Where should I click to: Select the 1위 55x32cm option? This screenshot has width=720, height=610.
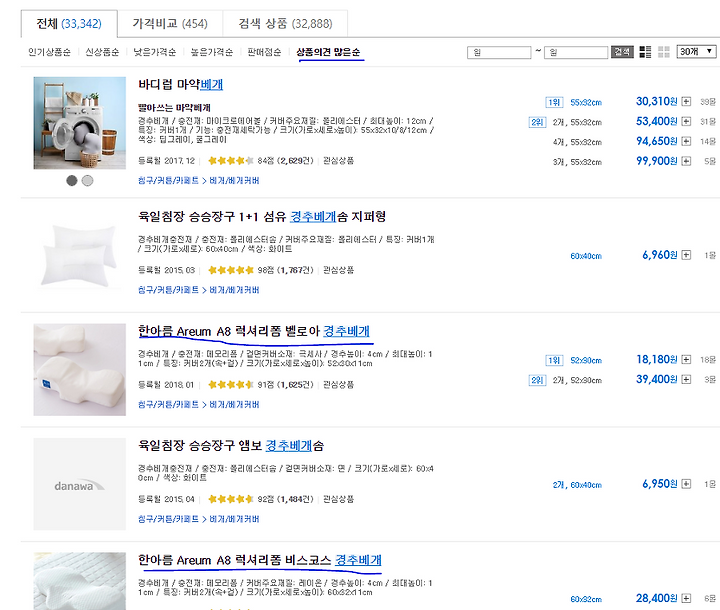[x=585, y=102]
